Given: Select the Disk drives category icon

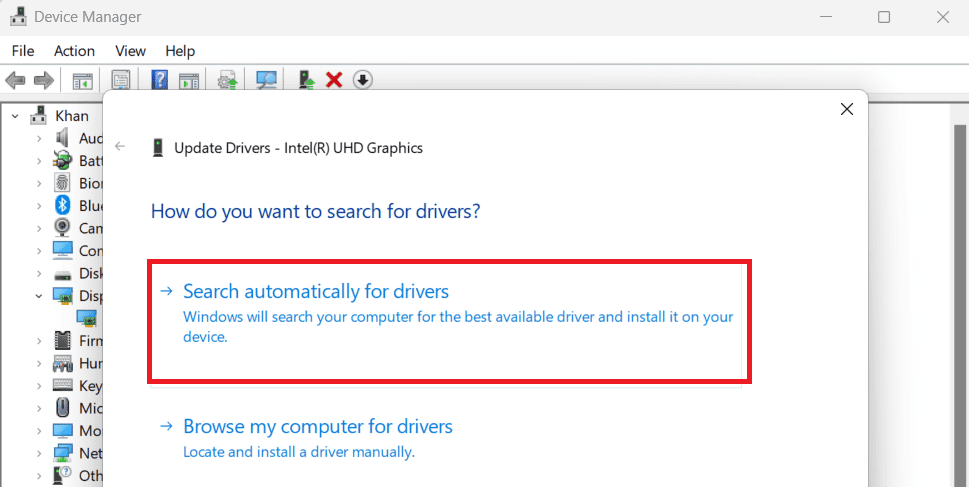Looking at the screenshot, I should point(62,273).
